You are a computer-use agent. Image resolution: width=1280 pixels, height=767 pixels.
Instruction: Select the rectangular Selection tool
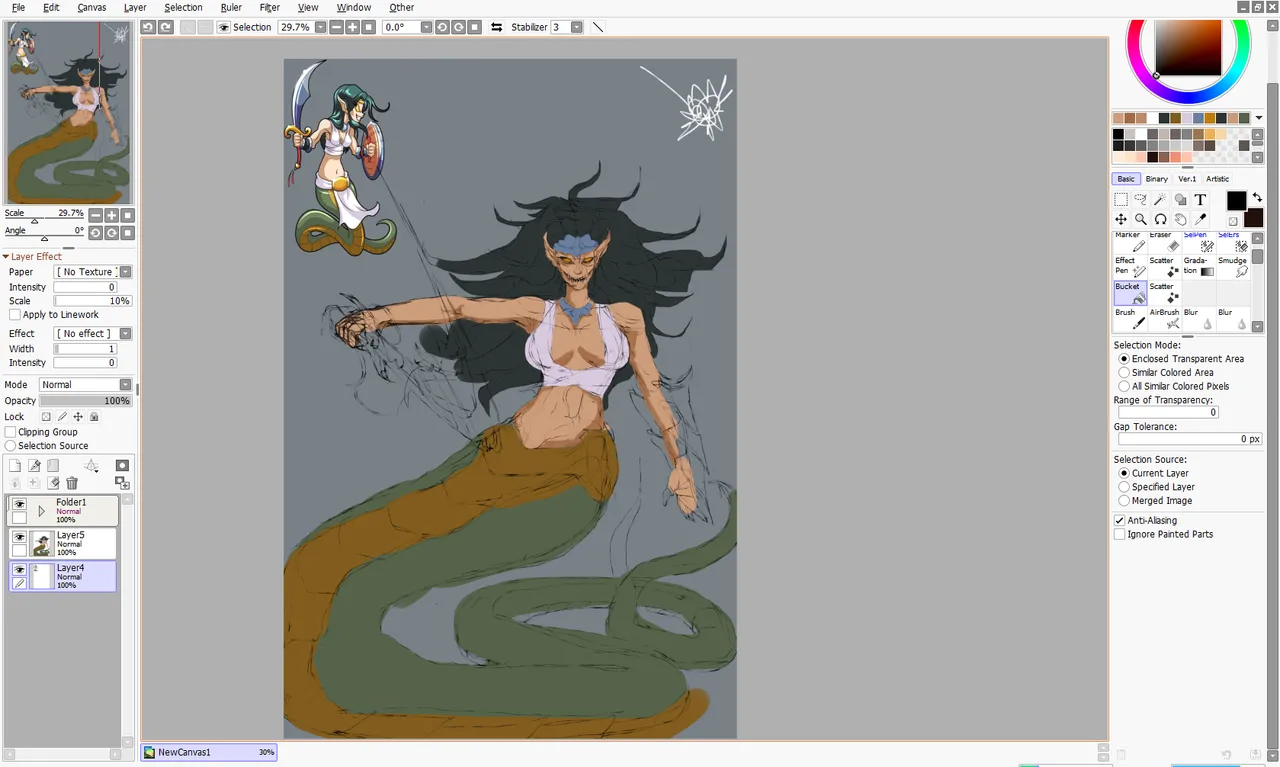(x=1121, y=200)
